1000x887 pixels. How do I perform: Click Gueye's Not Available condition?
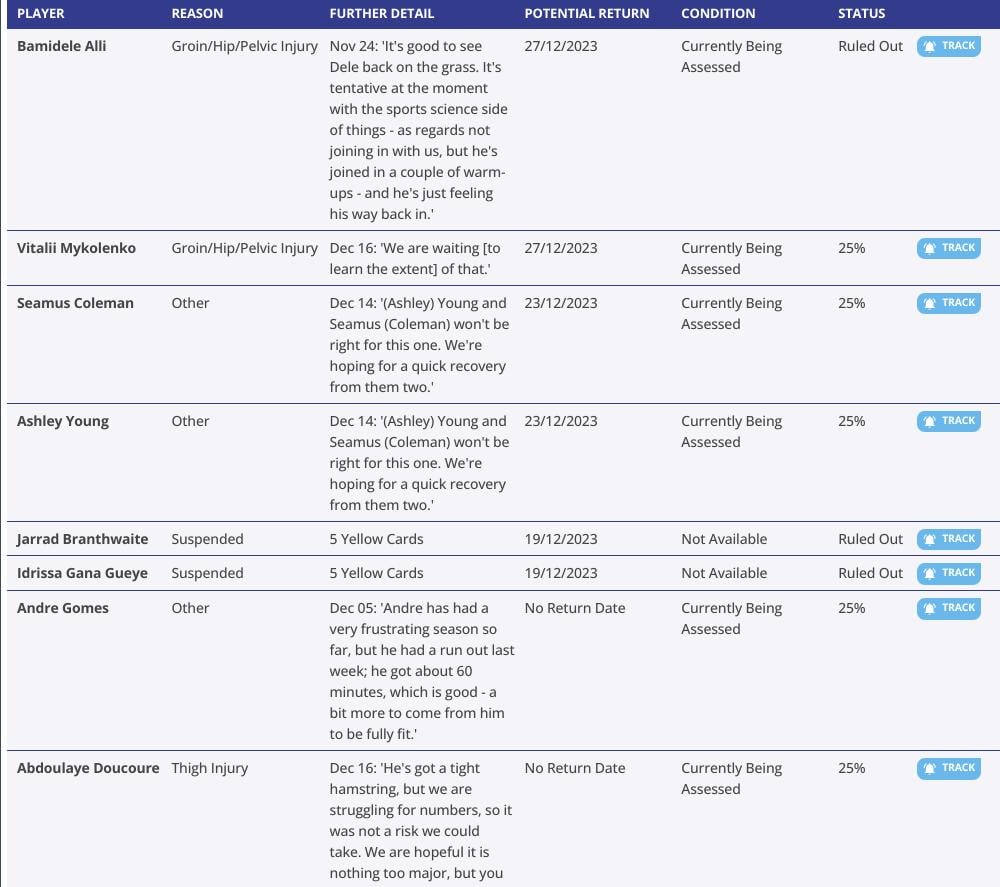coord(724,573)
